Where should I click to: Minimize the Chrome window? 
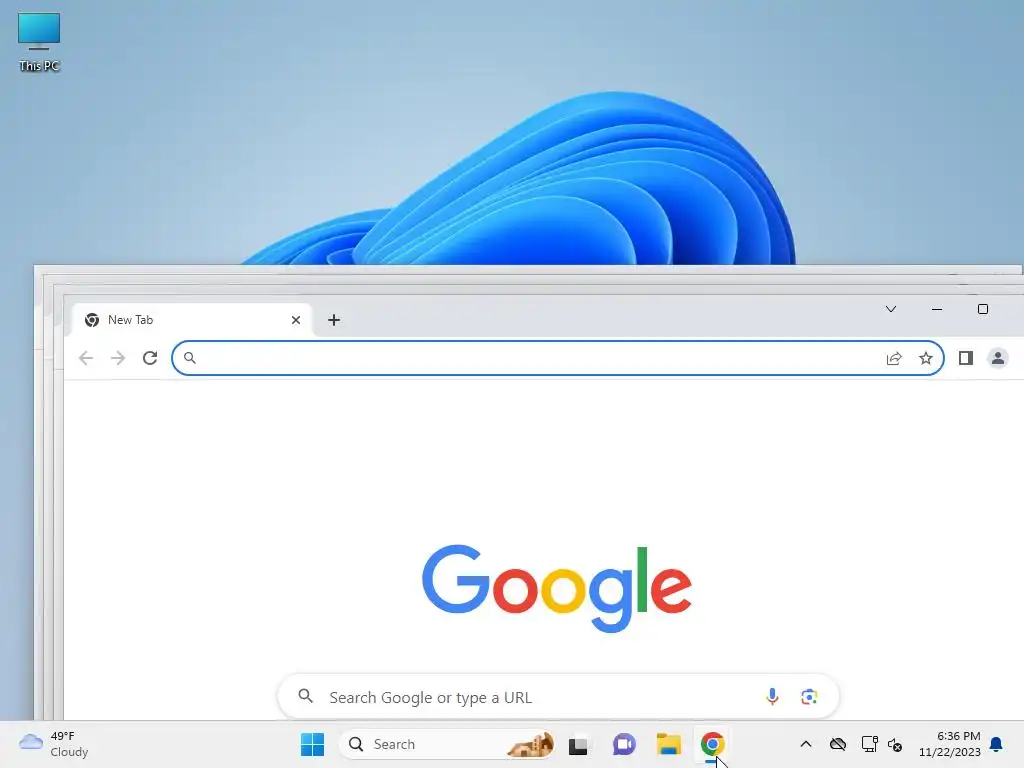coord(936,309)
